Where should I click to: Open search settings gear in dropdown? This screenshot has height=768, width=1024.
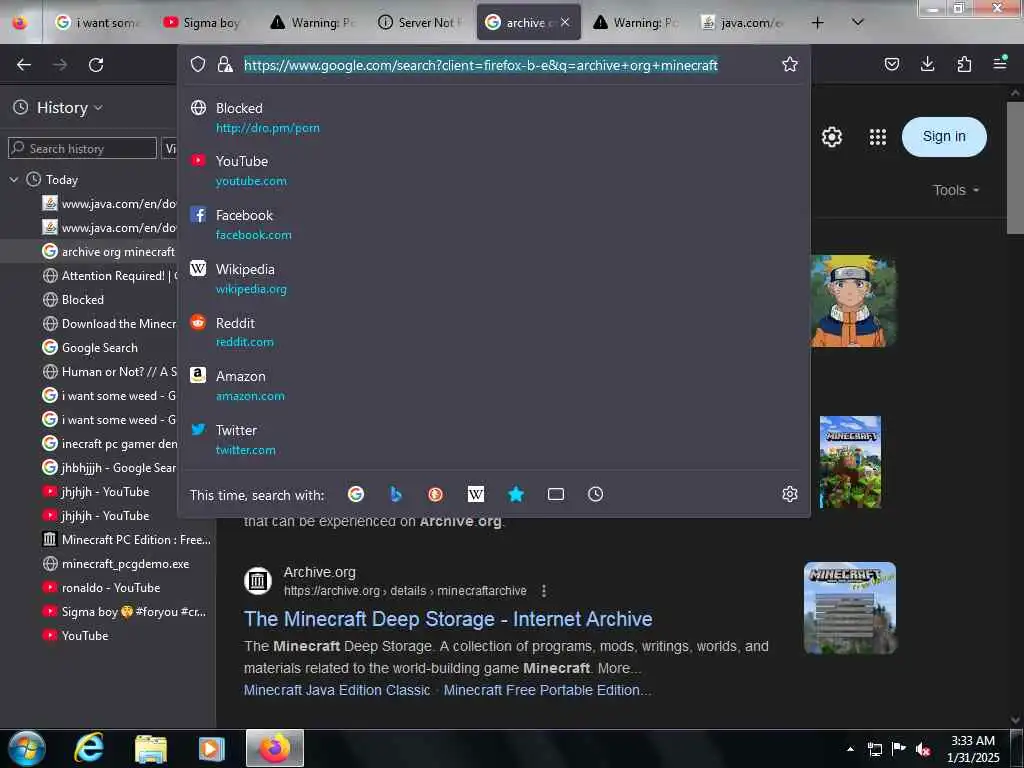point(790,494)
